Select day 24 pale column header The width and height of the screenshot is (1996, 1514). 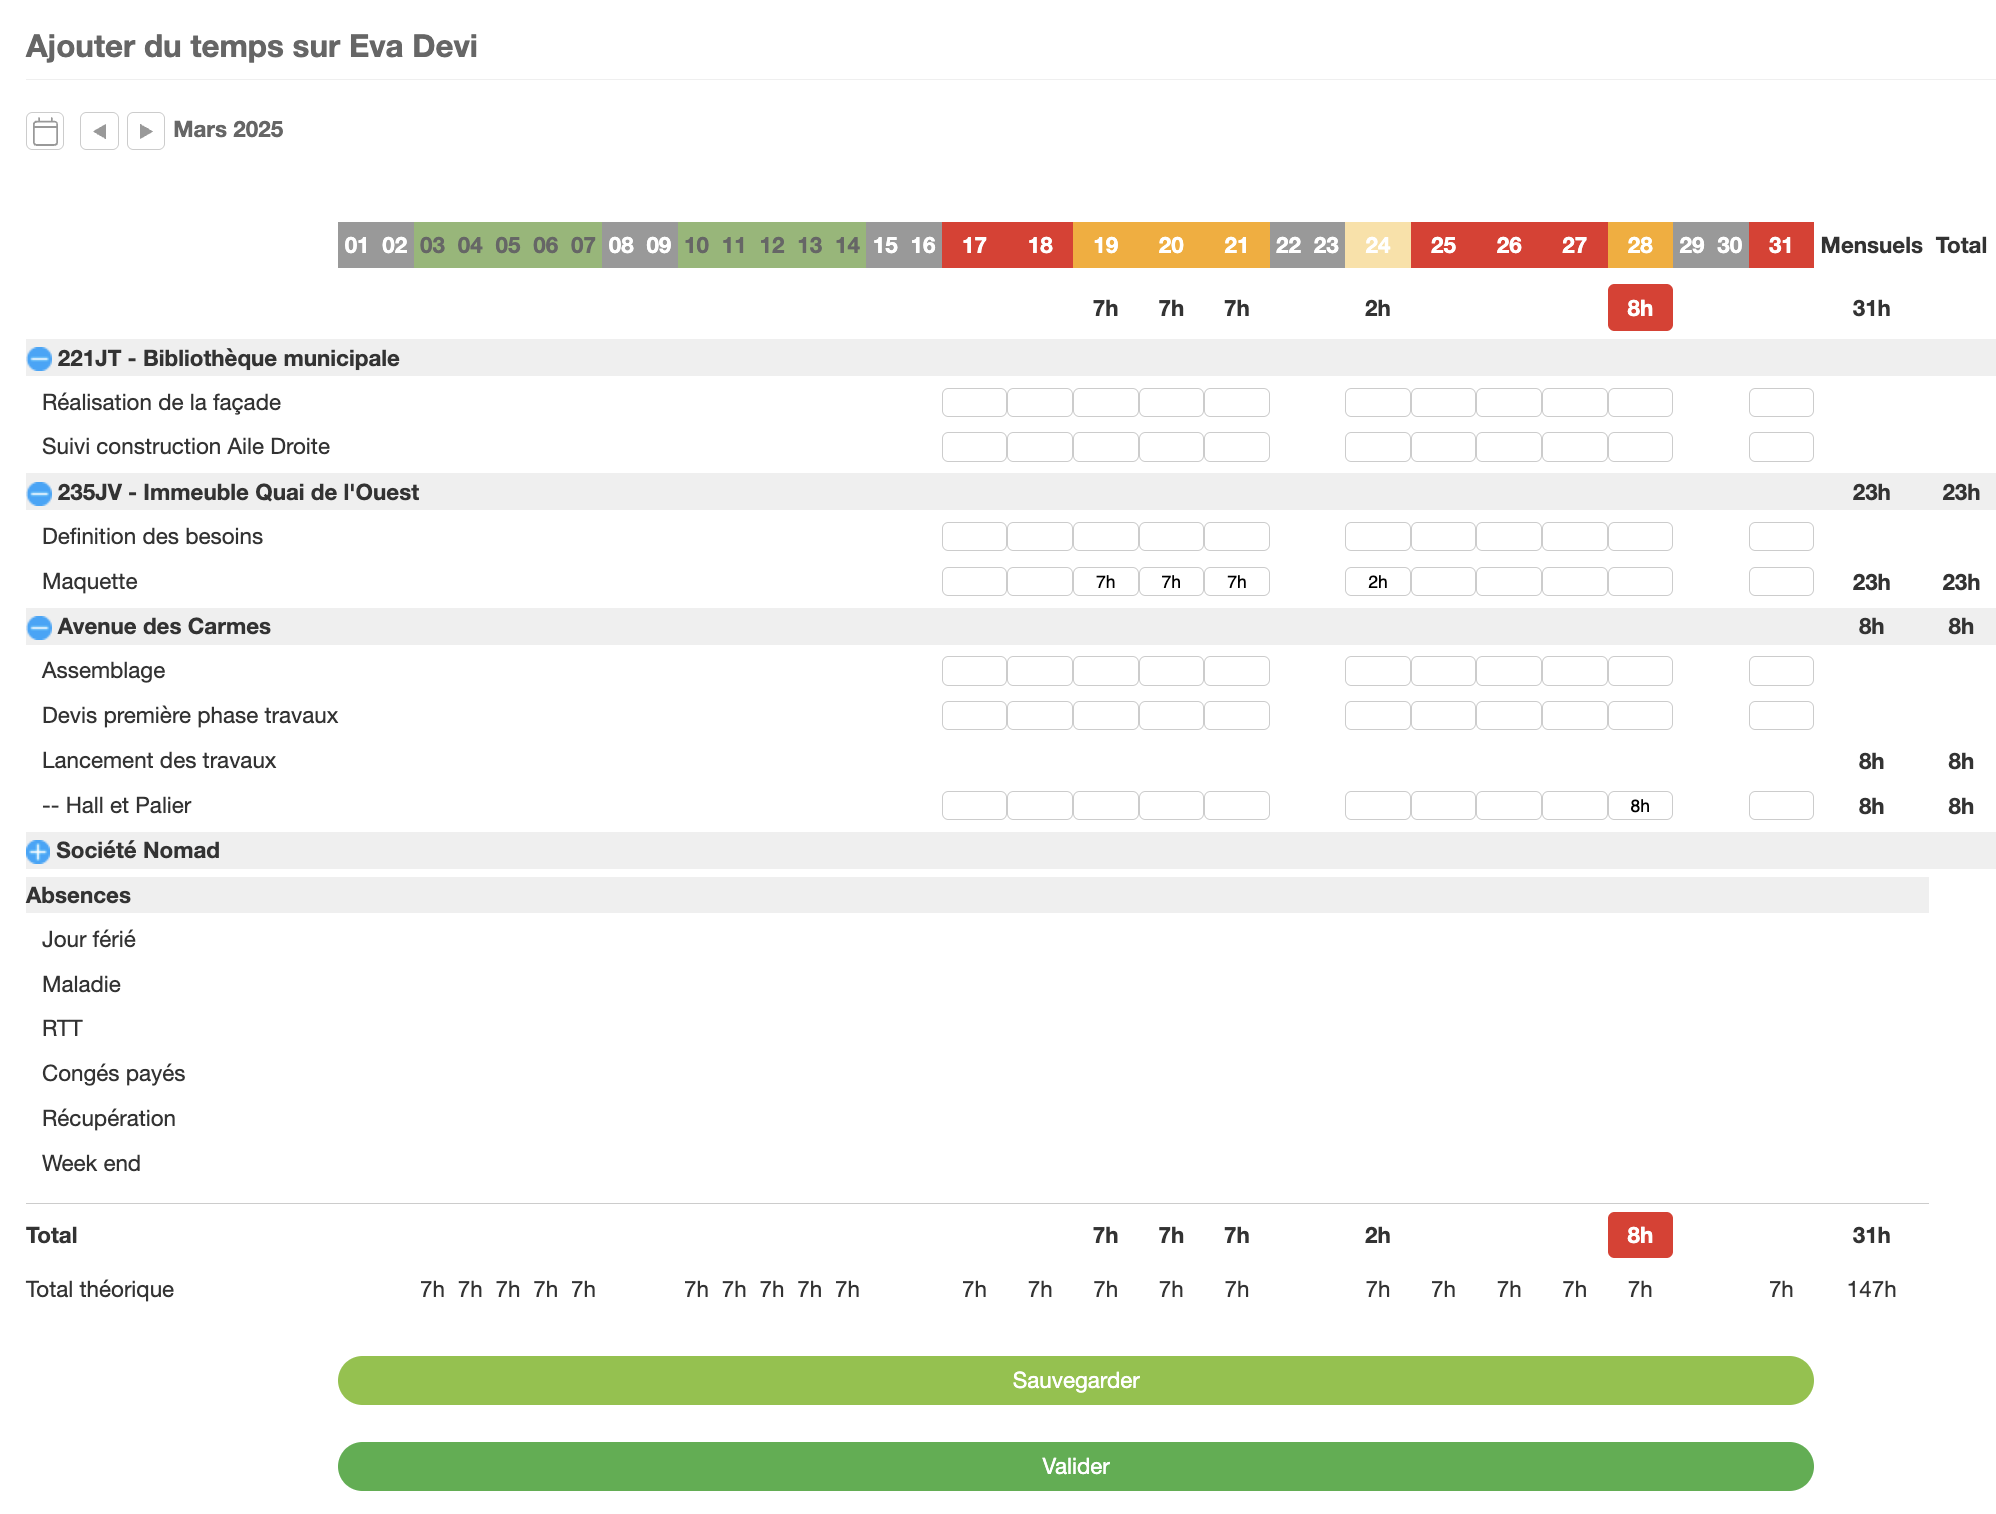pos(1378,245)
